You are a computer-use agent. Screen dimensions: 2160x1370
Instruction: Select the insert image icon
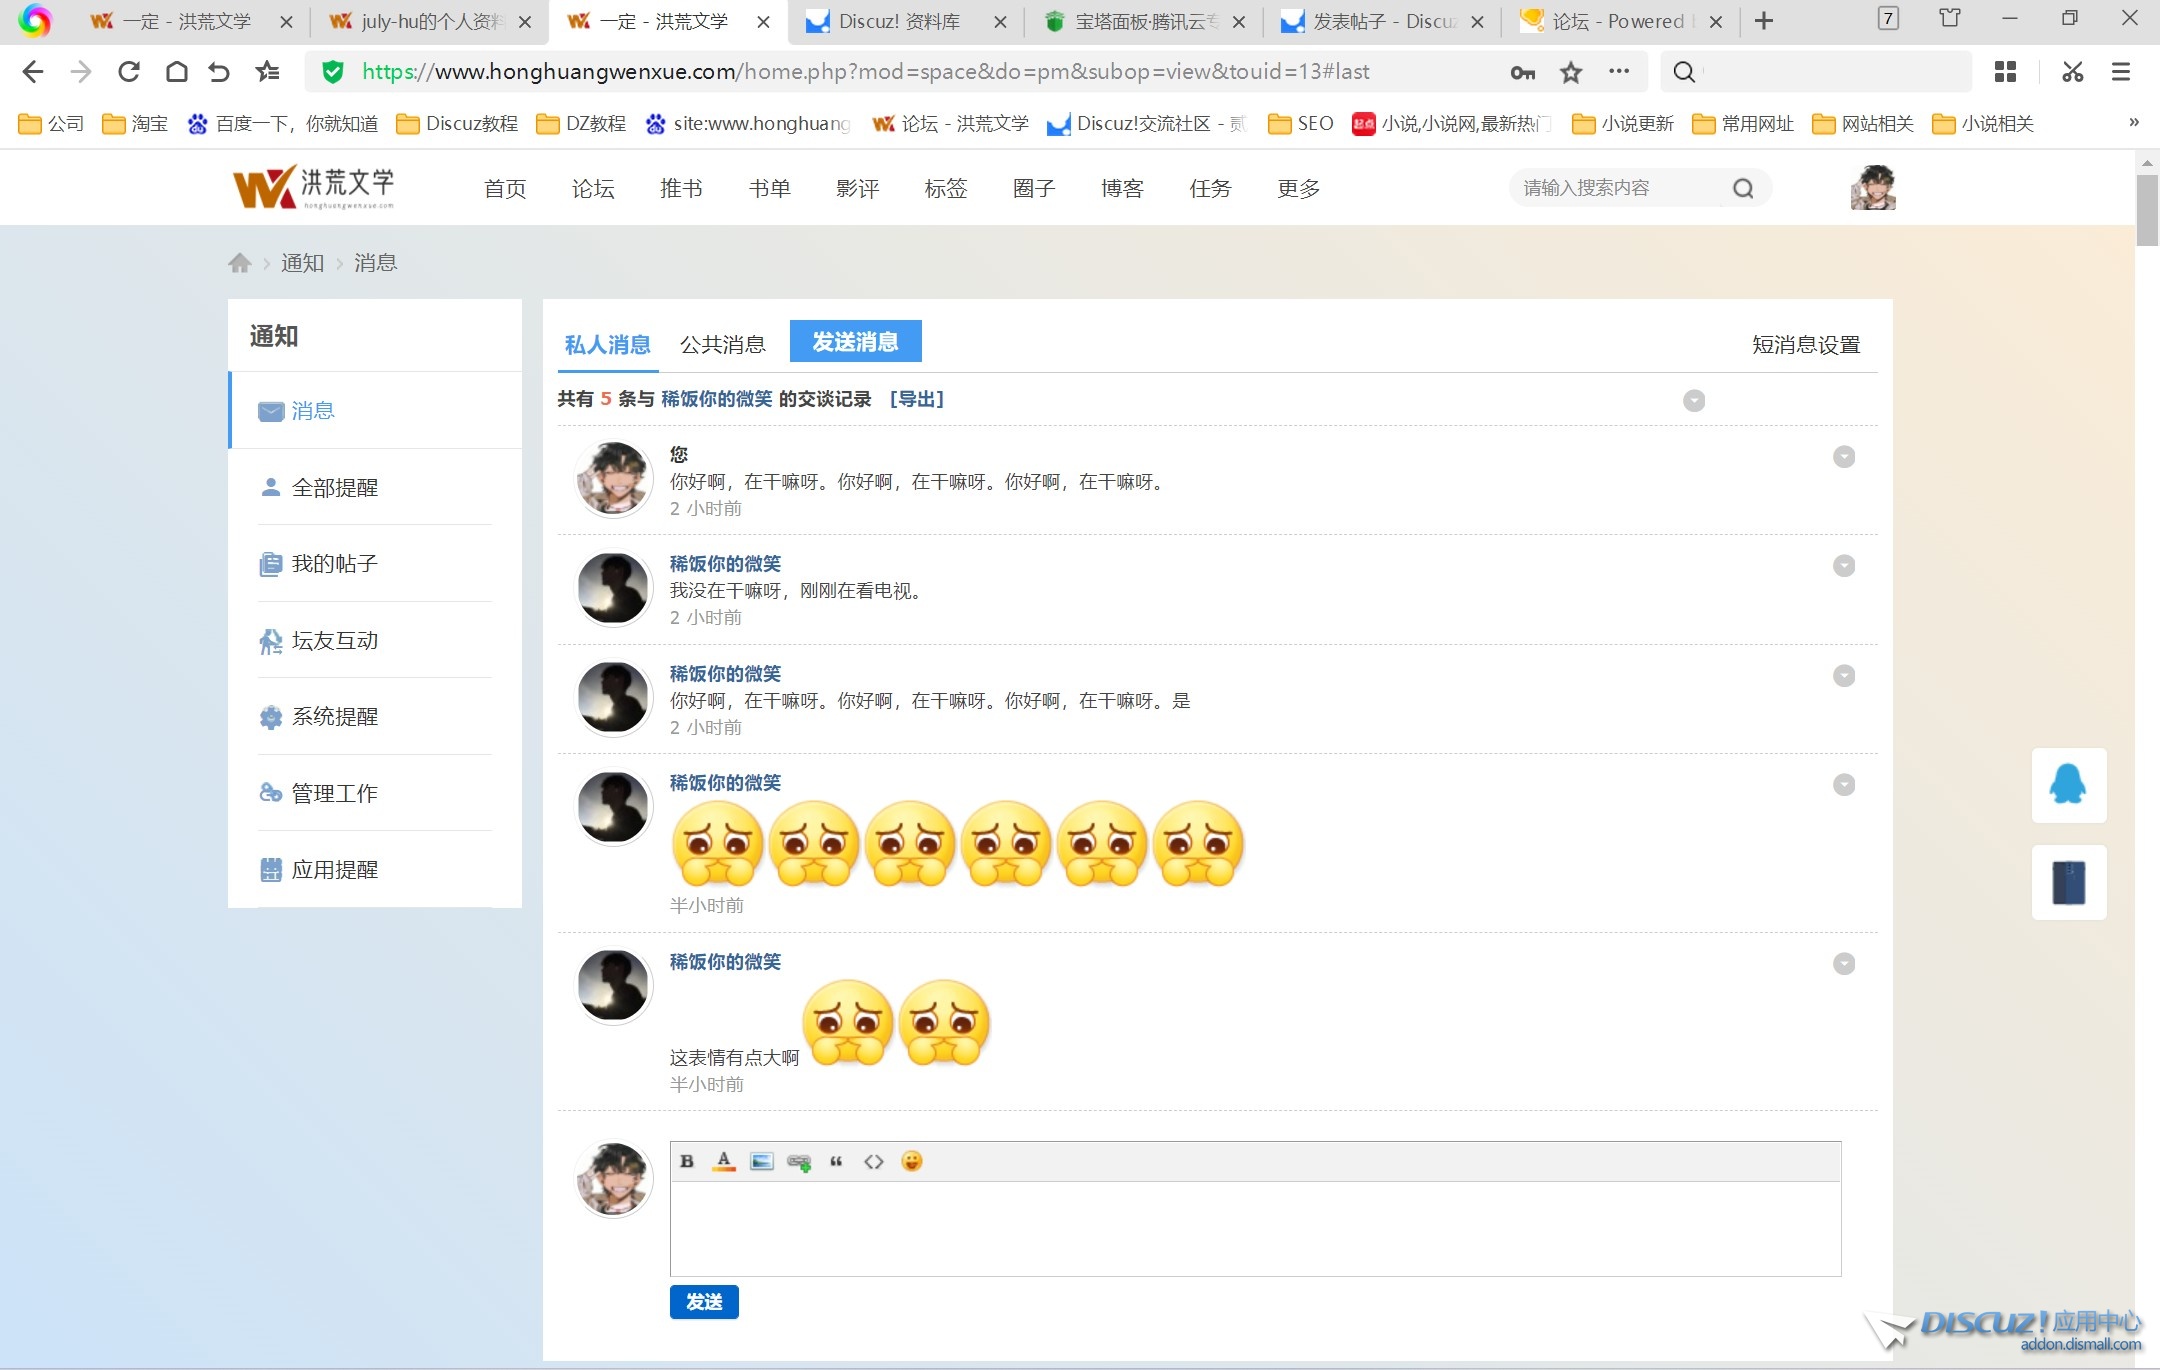[x=761, y=1161]
